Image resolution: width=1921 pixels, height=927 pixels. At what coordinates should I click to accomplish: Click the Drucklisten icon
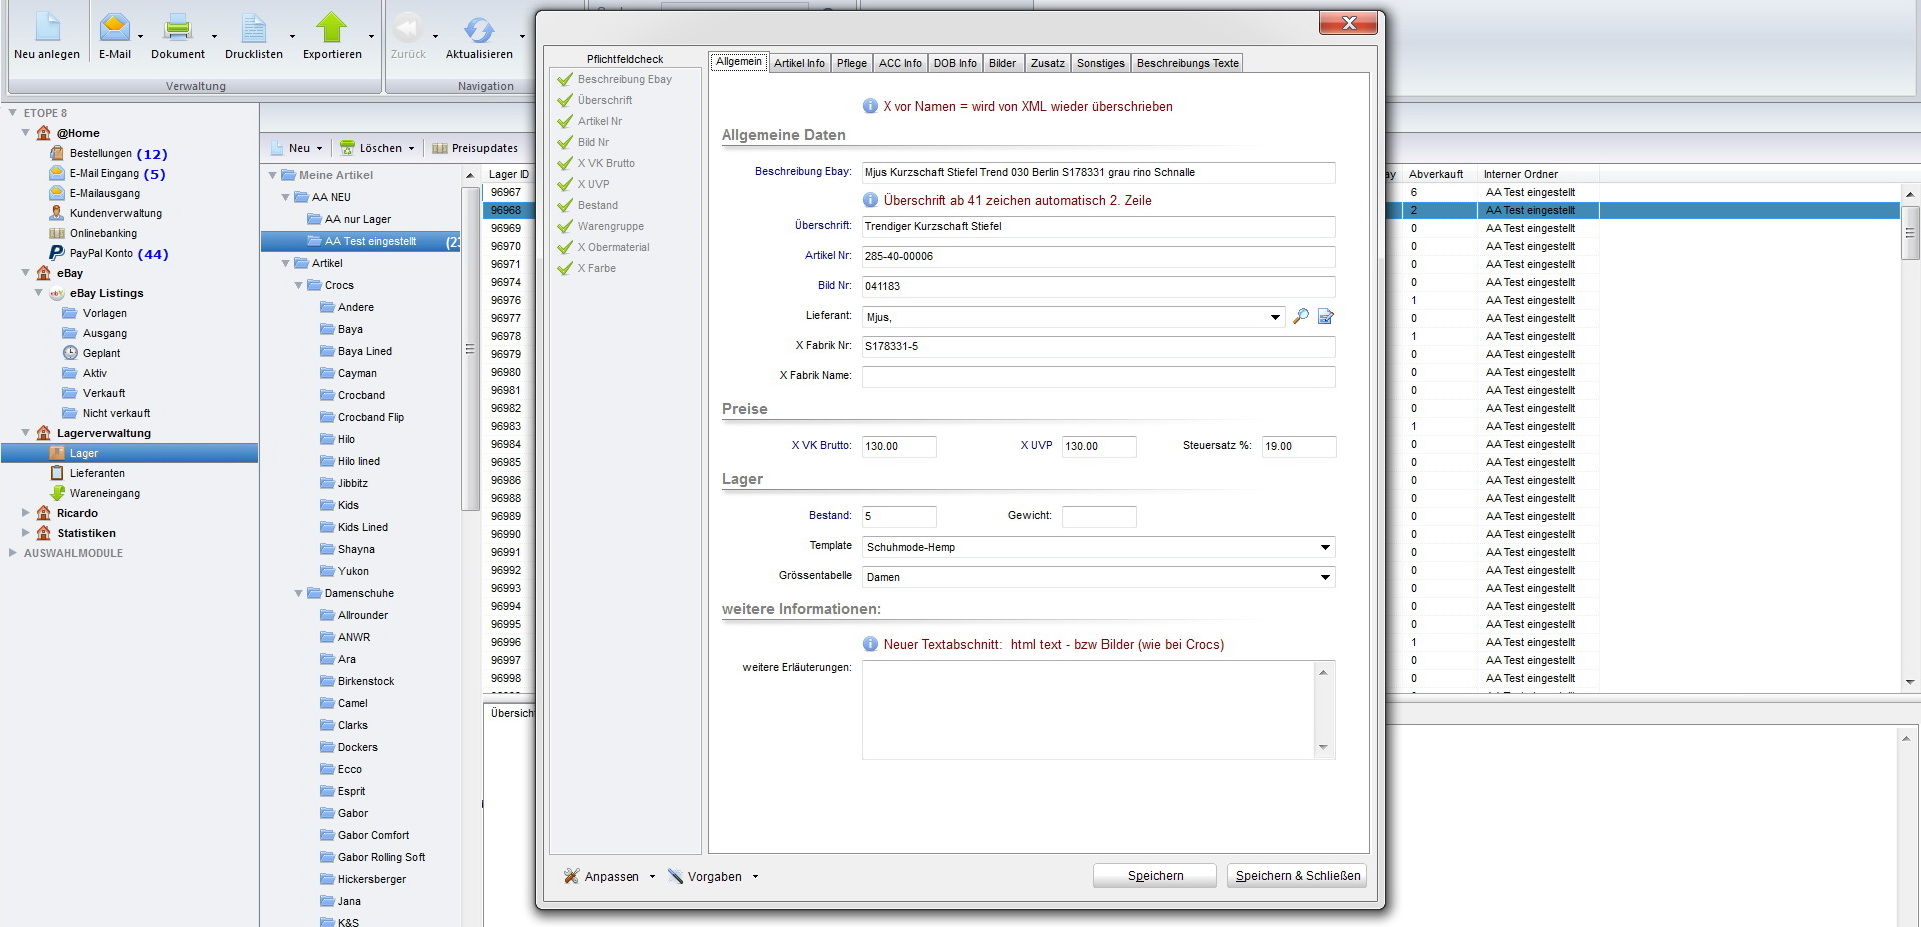253,30
